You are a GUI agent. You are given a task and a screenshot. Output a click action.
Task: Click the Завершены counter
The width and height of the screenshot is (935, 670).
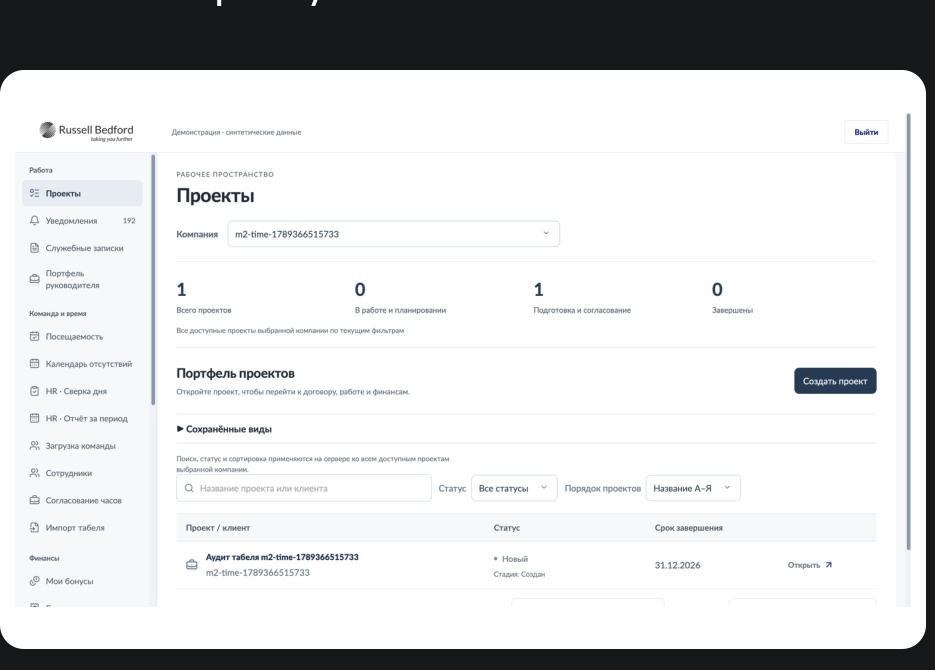[732, 298]
